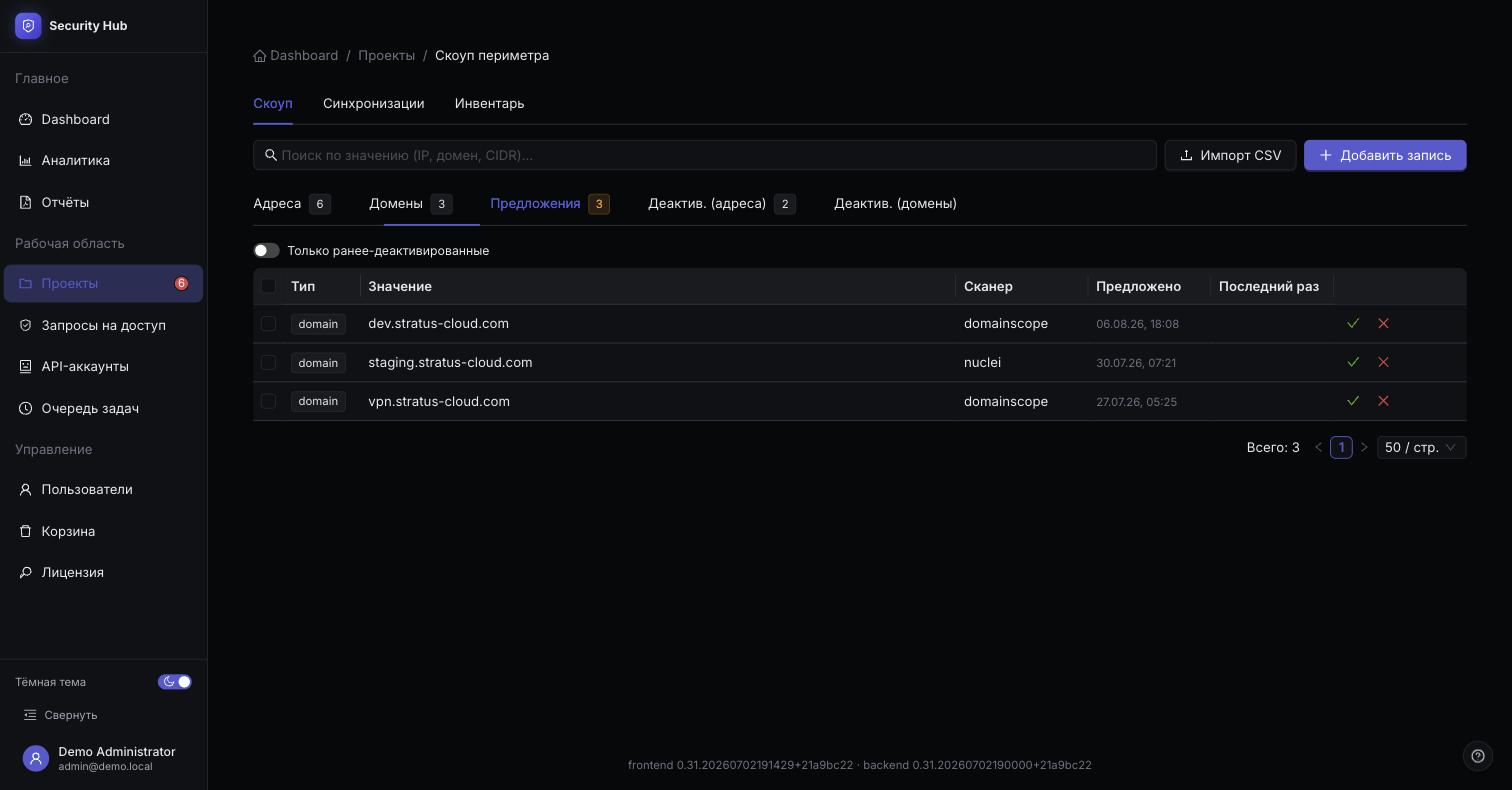Toggle the Тёмная тема dark mode switch
Screen dimensions: 1512x790
(175, 682)
